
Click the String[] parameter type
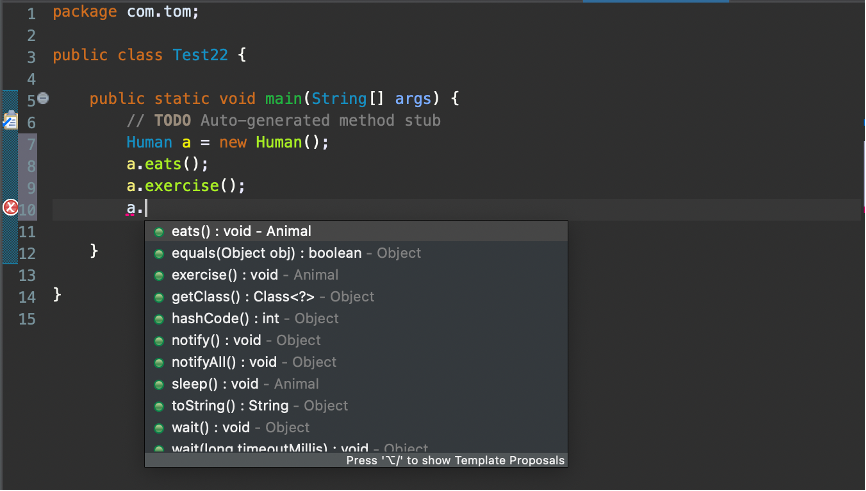pos(347,99)
